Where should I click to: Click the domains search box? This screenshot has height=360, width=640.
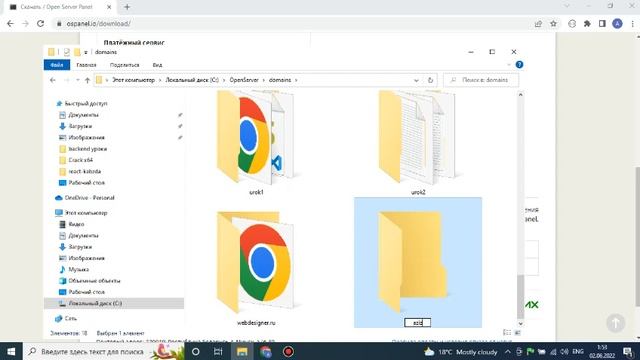481,80
